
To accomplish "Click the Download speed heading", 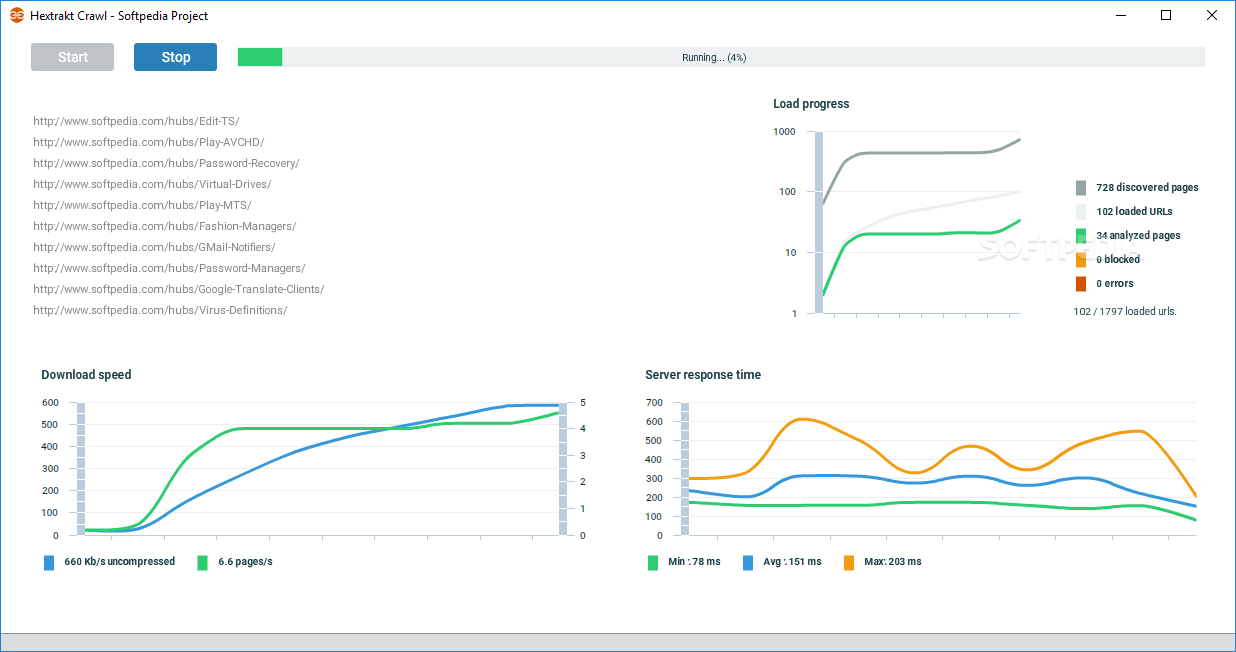I will point(86,375).
